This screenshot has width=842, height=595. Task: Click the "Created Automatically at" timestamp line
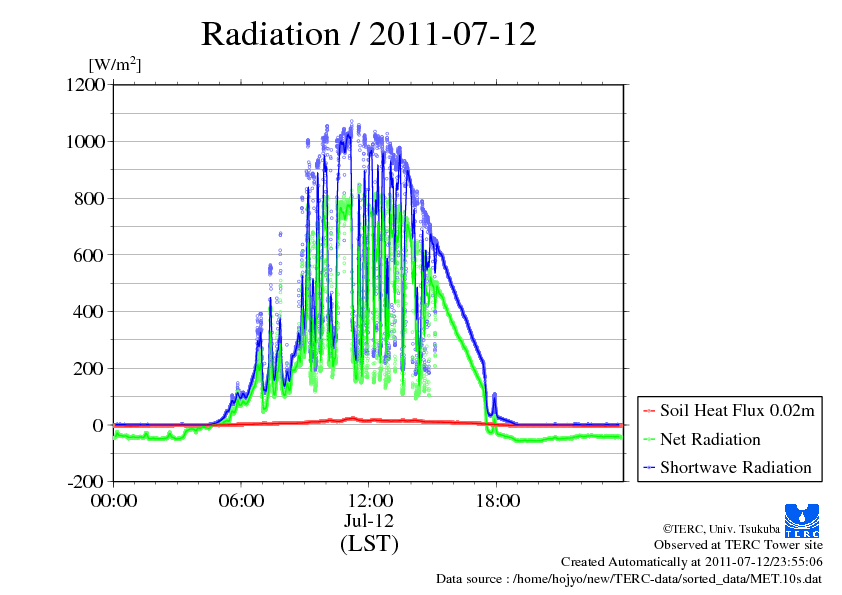(692, 562)
